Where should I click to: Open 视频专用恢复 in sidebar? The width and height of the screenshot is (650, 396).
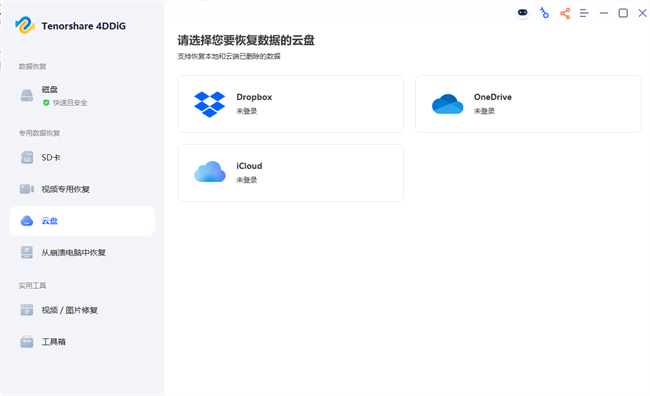coord(82,189)
